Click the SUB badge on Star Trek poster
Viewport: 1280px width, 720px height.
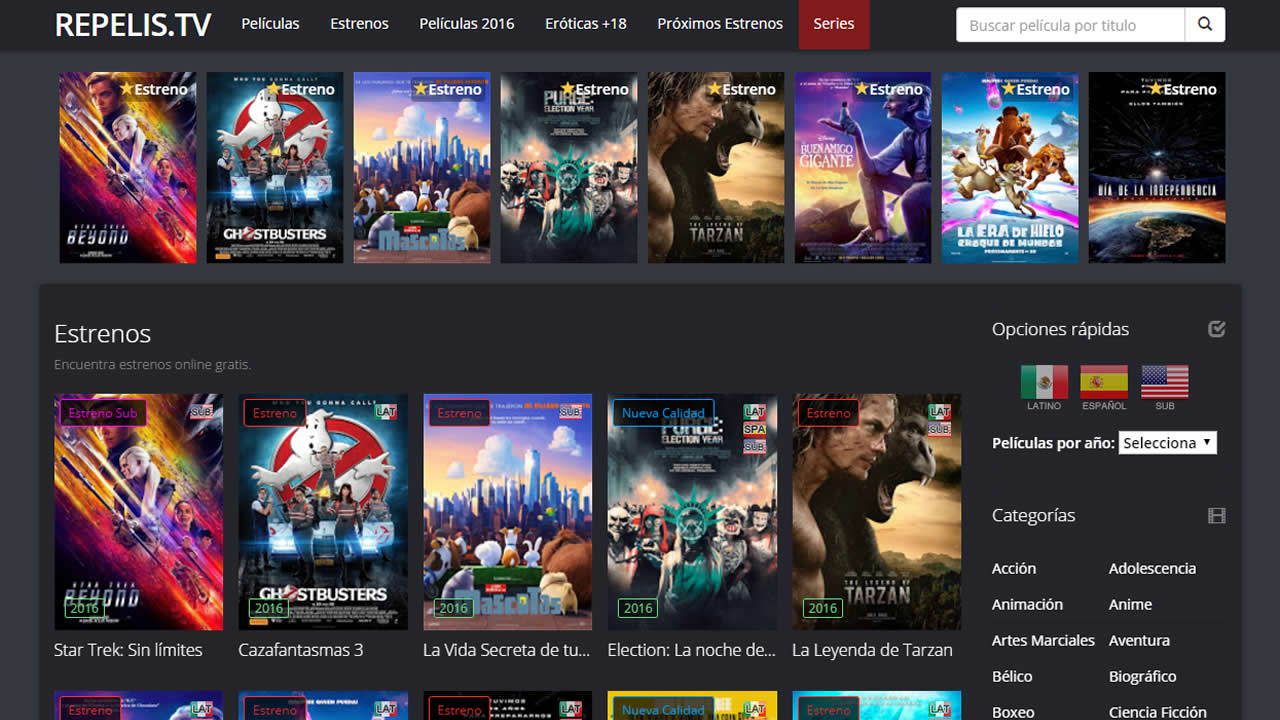(x=202, y=411)
